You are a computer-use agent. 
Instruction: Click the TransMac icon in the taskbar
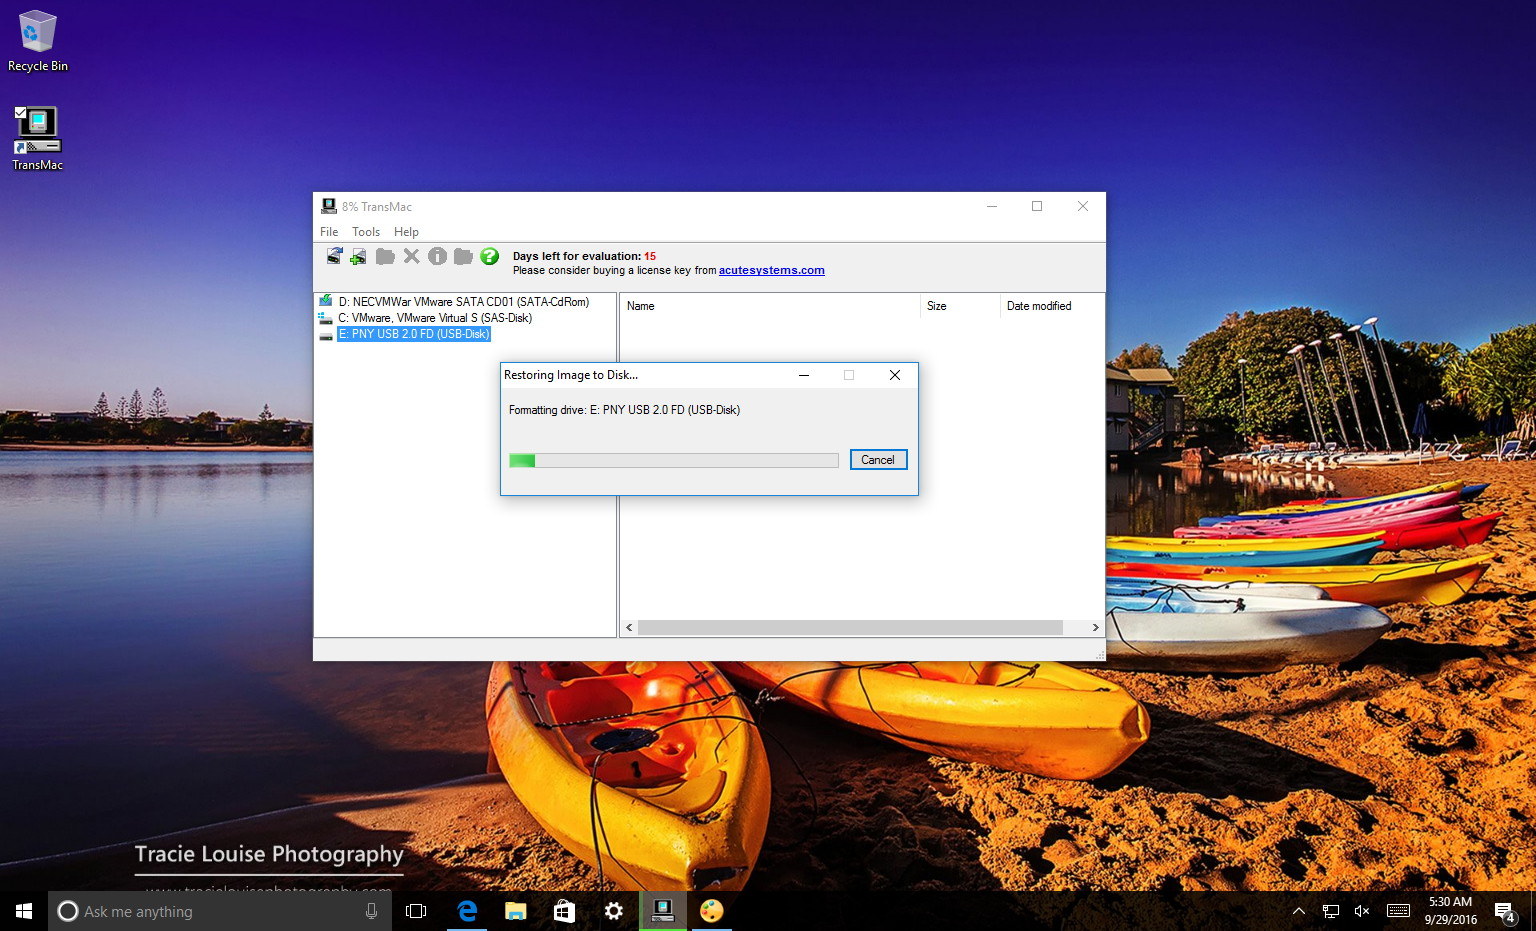(662, 911)
